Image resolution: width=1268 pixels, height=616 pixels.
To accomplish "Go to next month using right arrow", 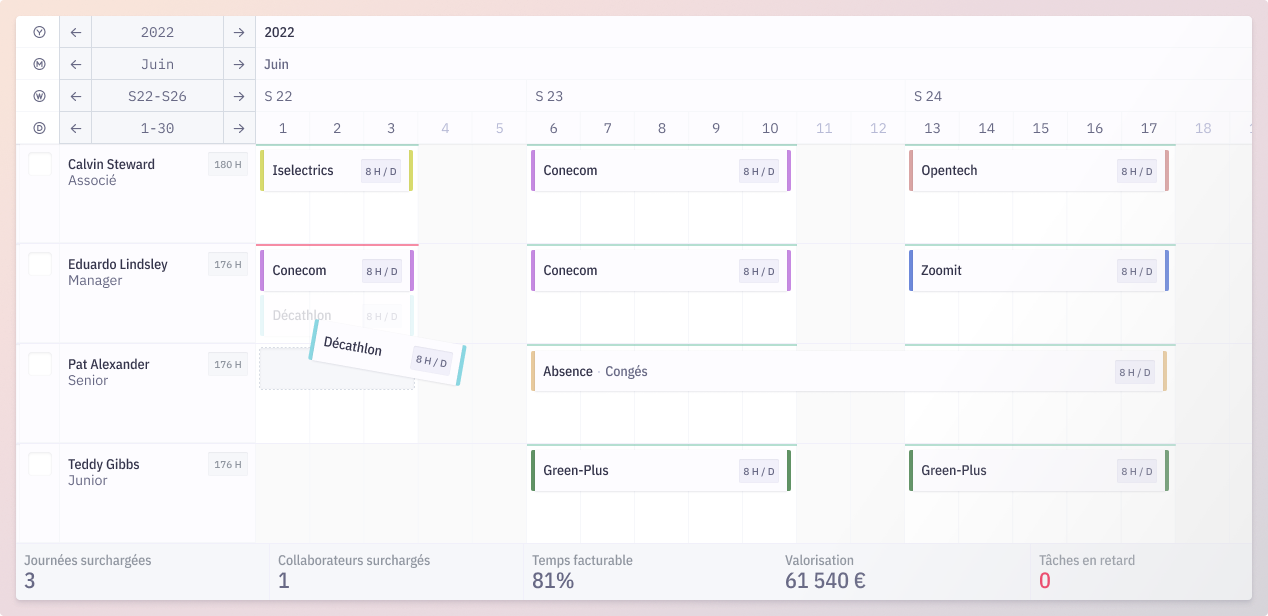I will click(239, 64).
